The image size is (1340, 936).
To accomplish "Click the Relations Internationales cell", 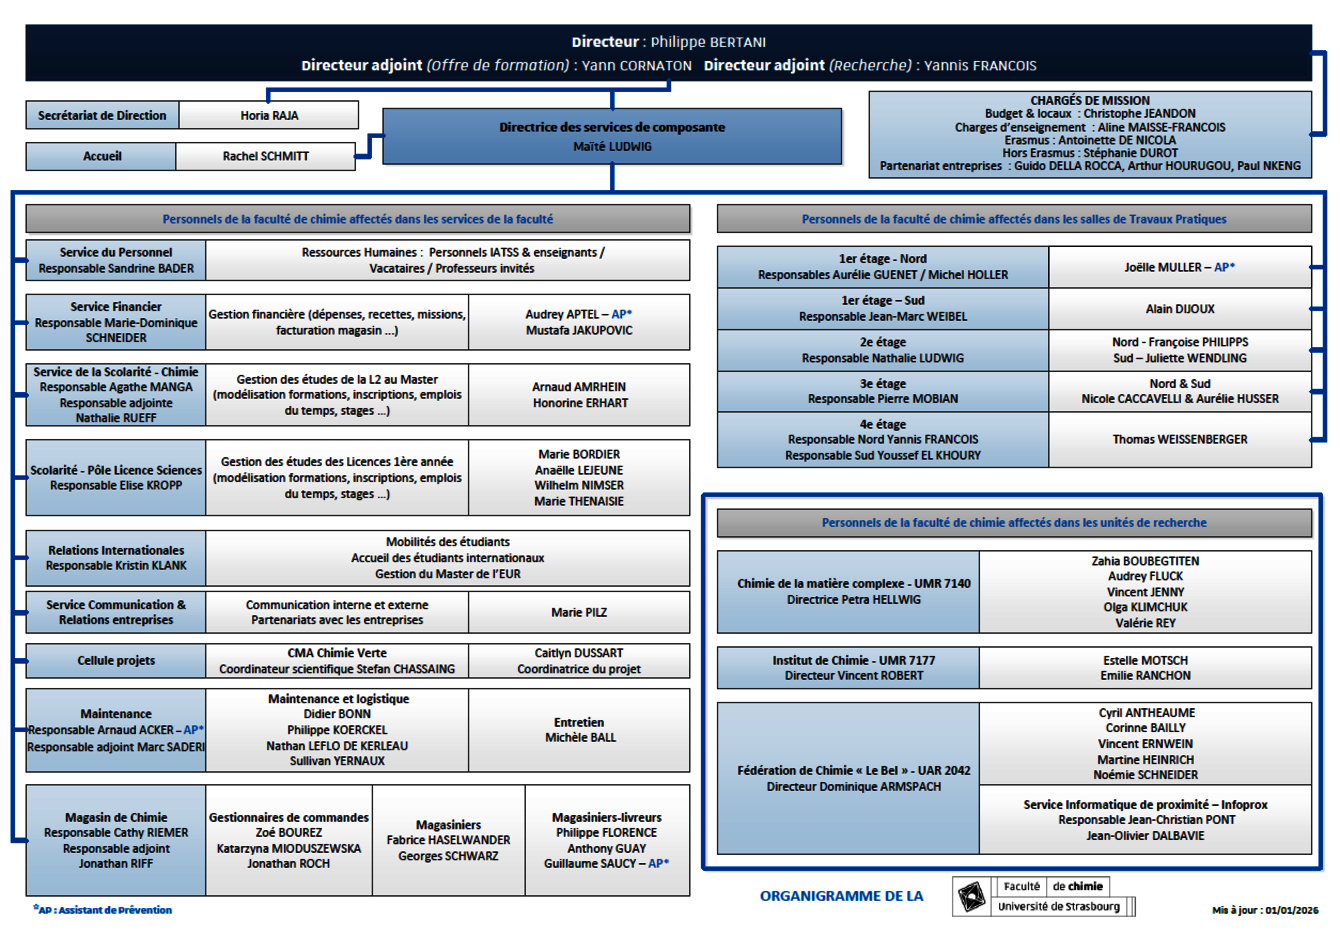I will 116,558.
